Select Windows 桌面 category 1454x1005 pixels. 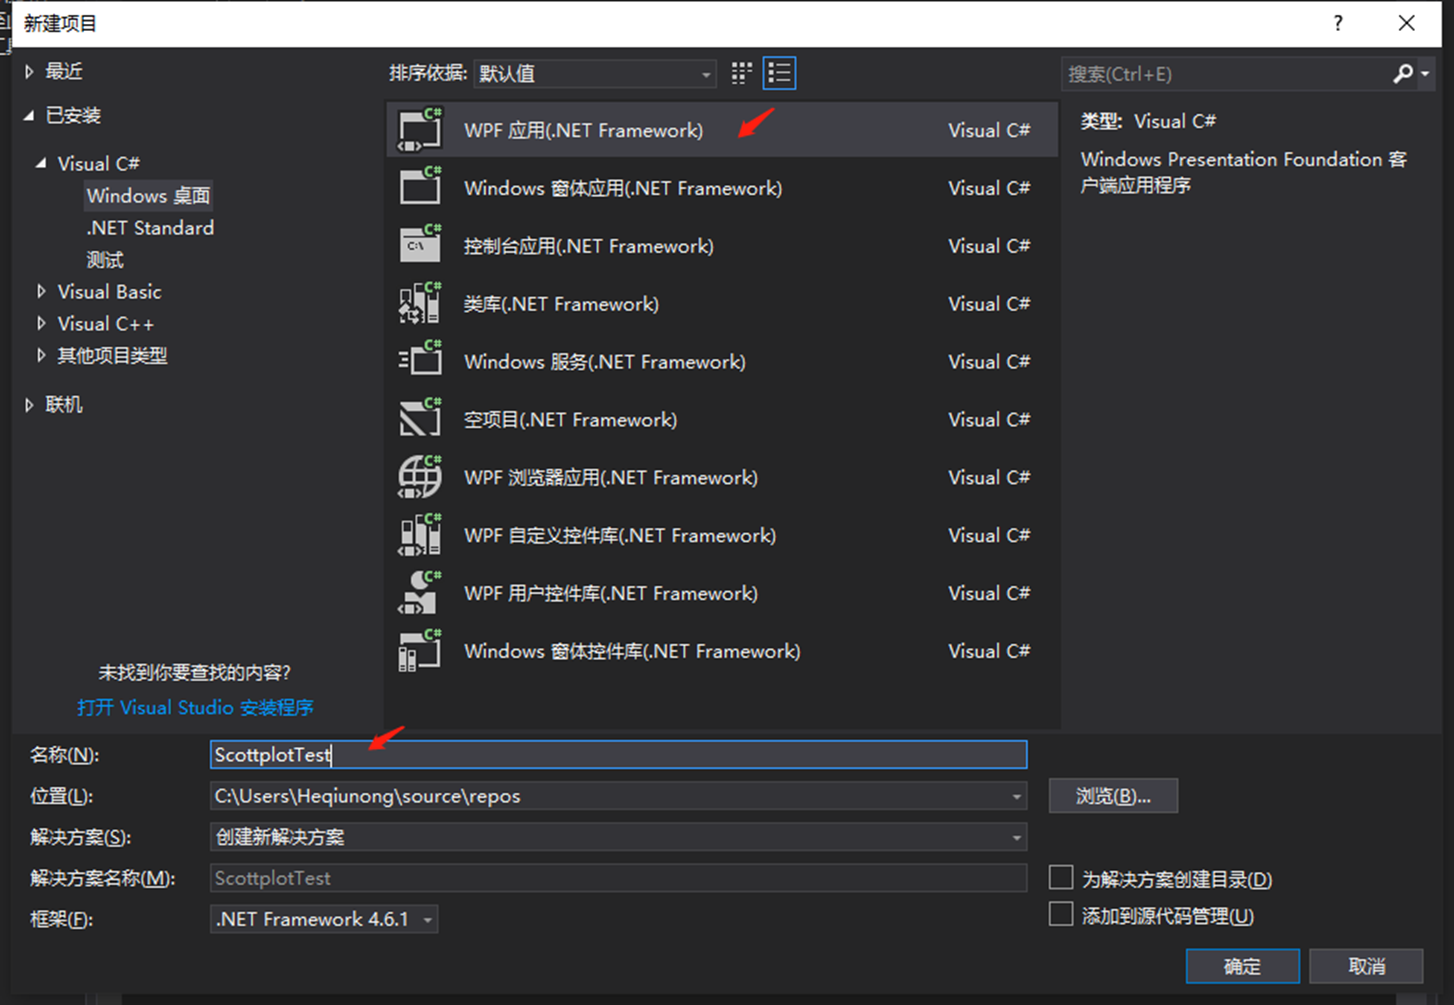click(148, 196)
